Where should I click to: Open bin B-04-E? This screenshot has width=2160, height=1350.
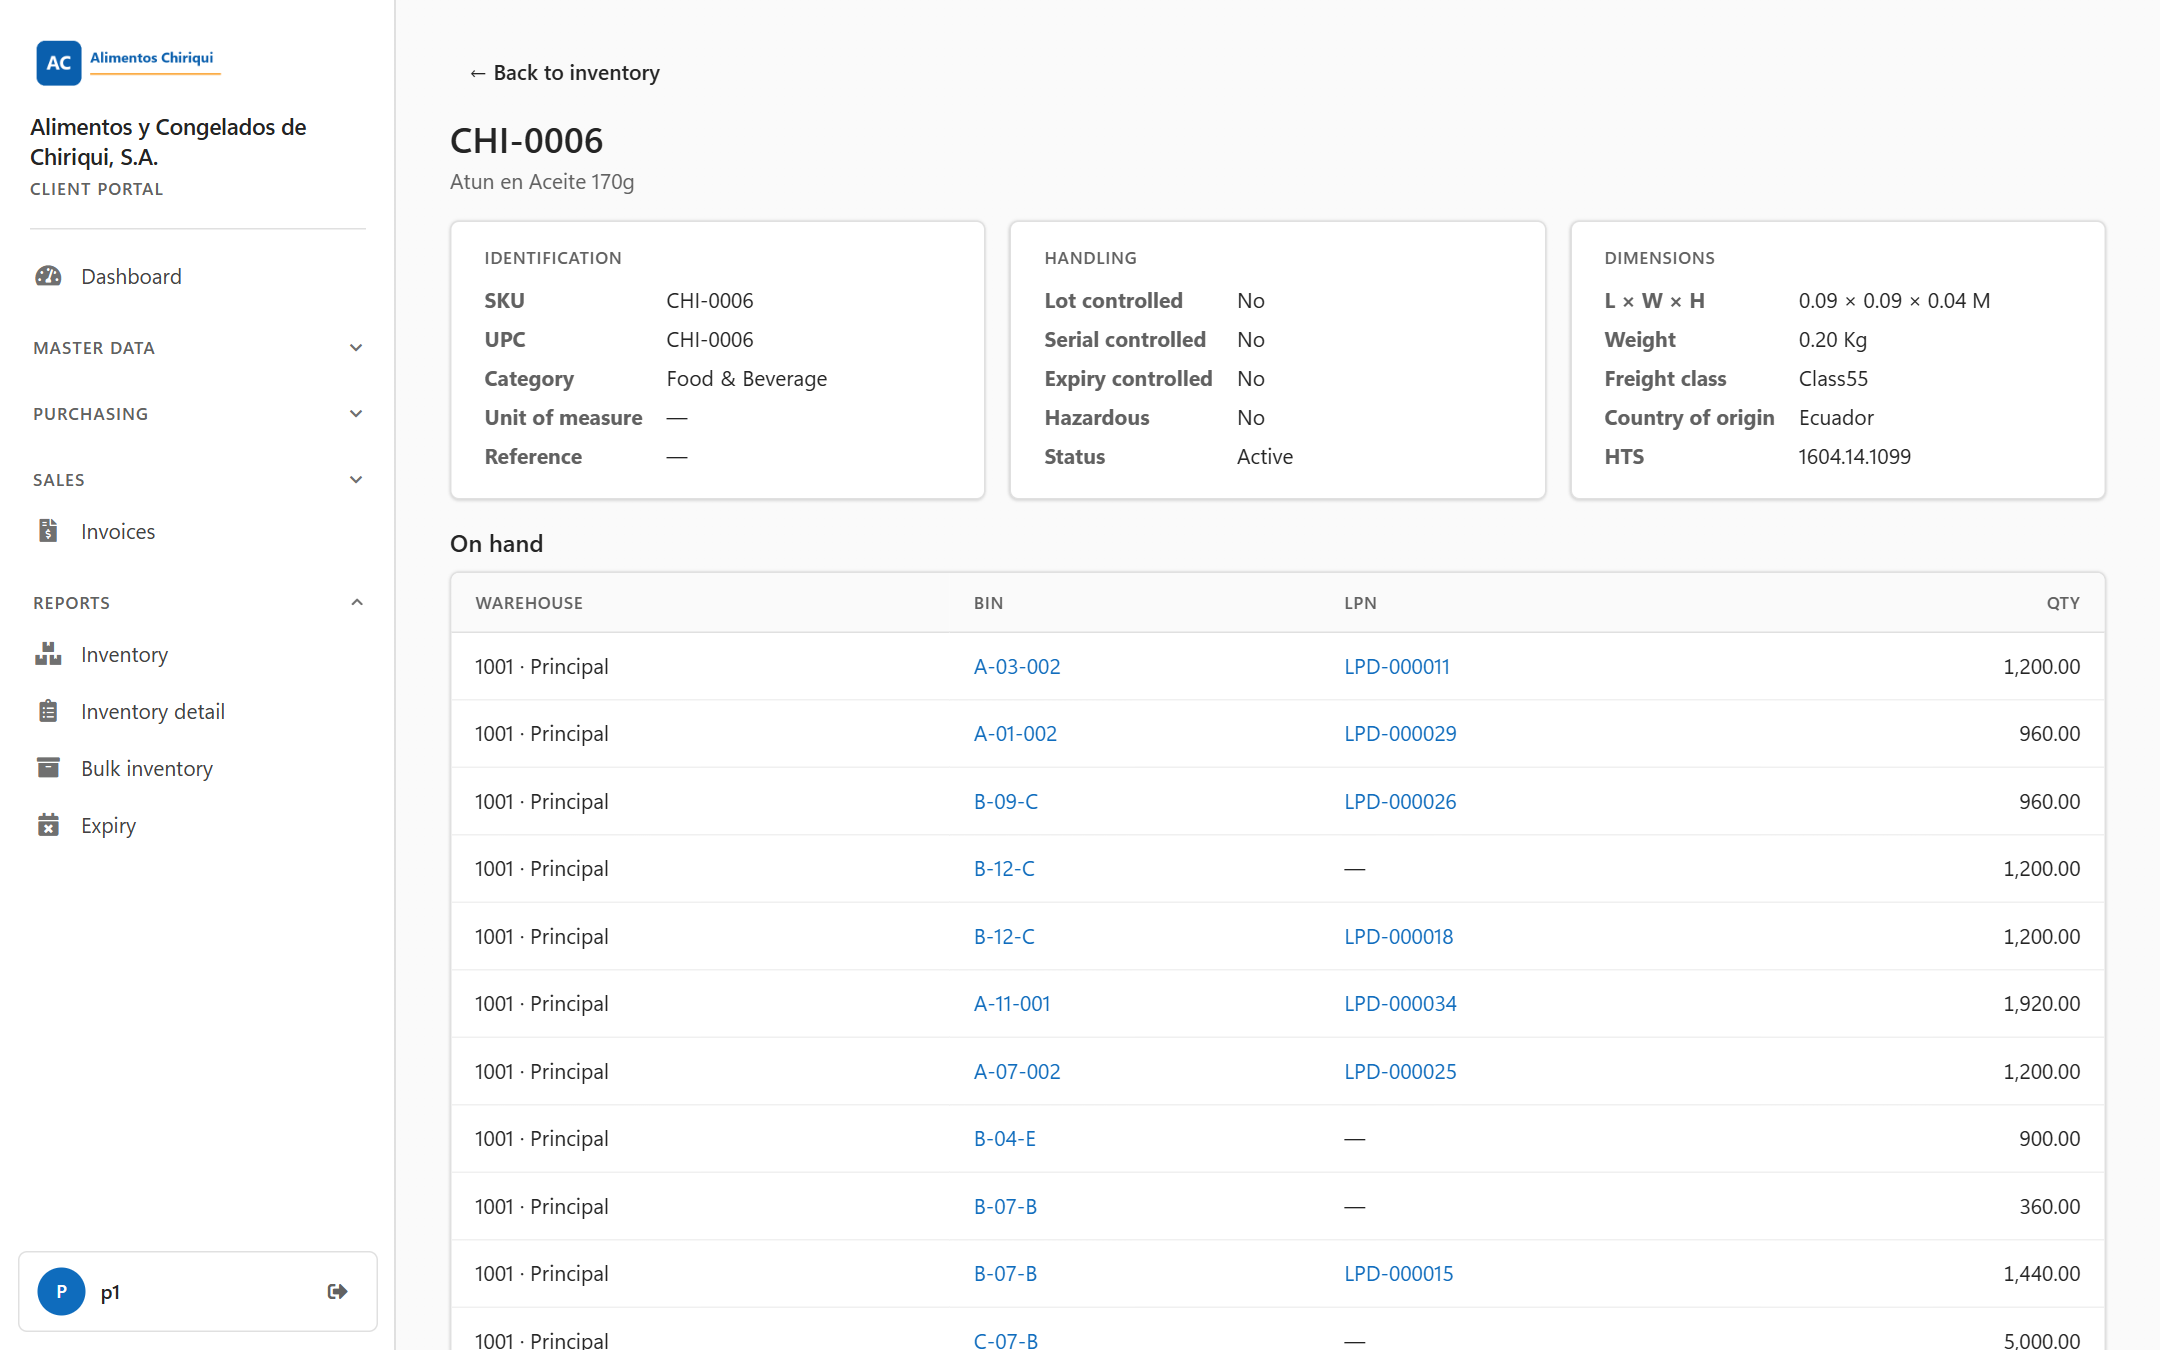coord(1005,1138)
